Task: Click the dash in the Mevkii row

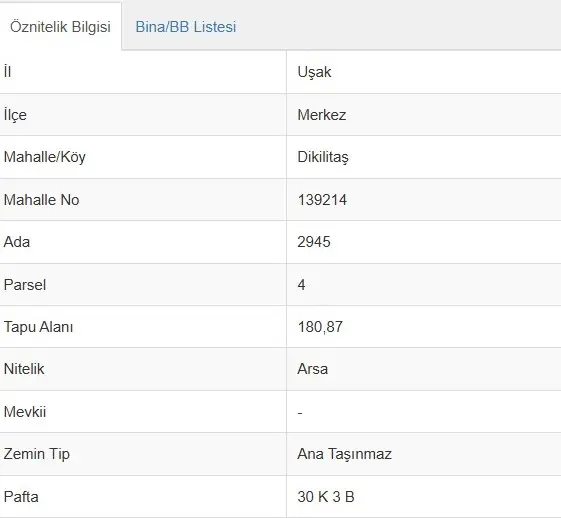Action: click(x=300, y=413)
